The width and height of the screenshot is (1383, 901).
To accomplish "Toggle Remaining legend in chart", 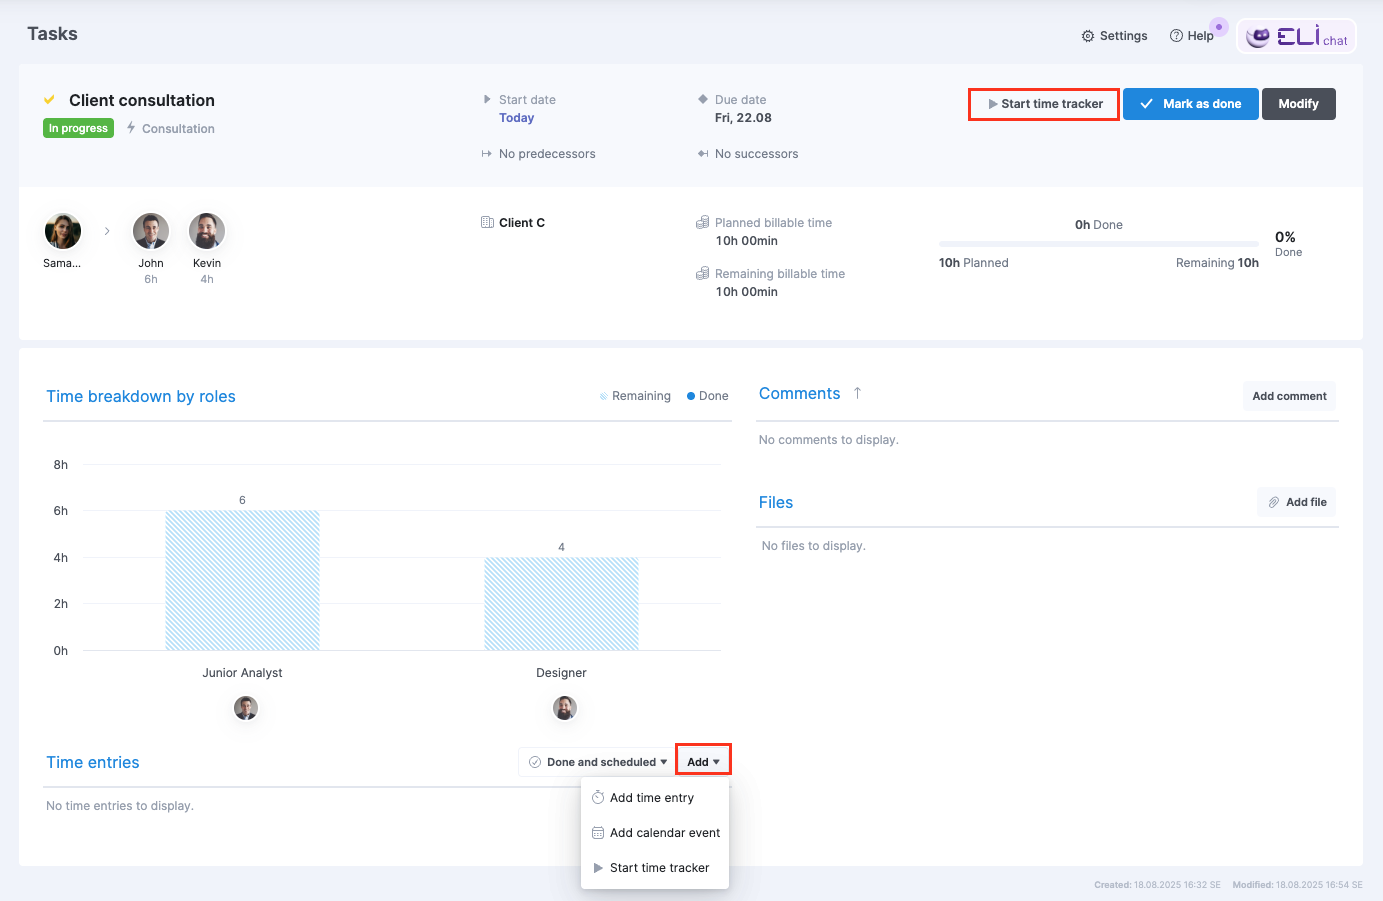I will point(635,396).
